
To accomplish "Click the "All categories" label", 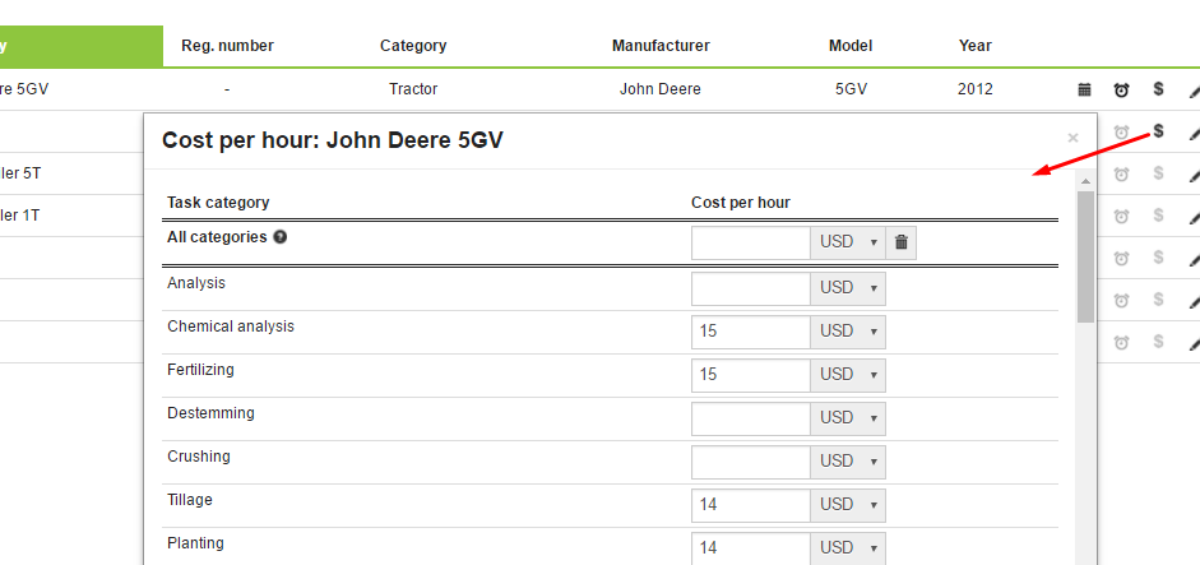I will tap(217, 237).
